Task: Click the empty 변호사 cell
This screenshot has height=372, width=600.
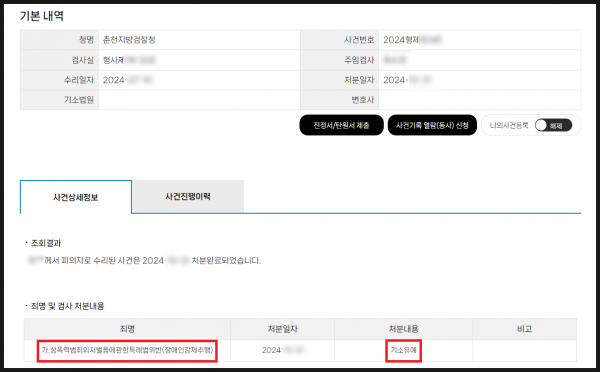Action: (479, 100)
